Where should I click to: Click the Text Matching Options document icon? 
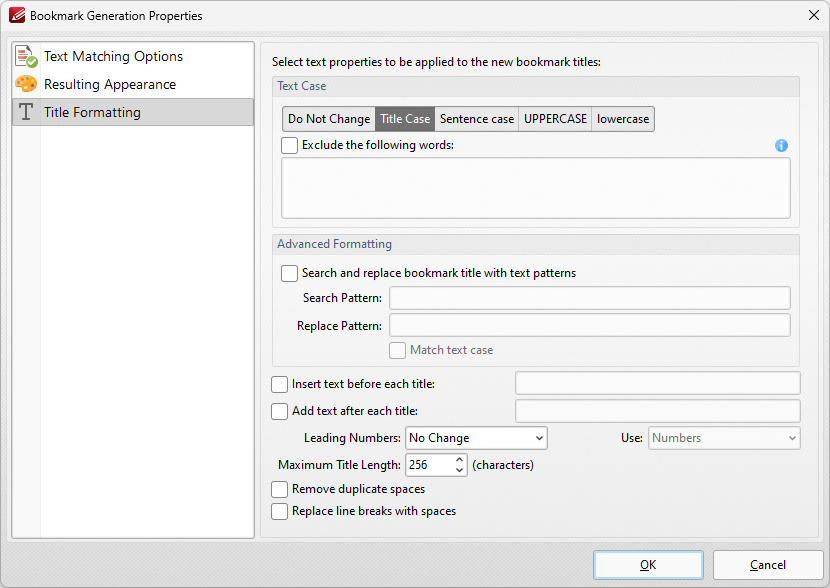pos(26,56)
